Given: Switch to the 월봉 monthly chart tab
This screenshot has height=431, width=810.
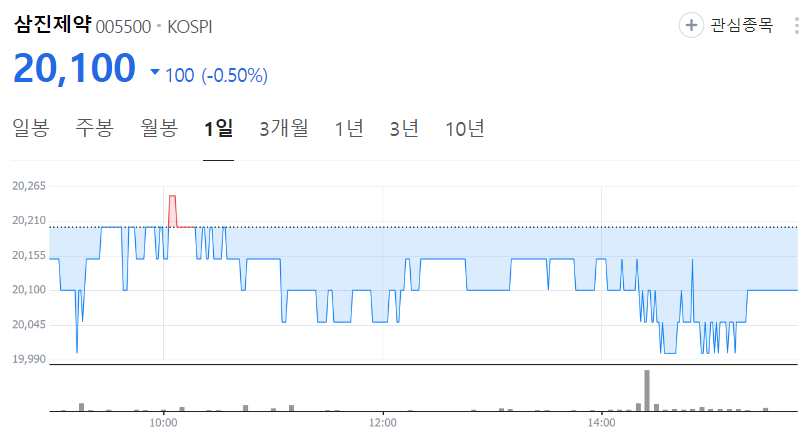Looking at the screenshot, I should pyautogui.click(x=159, y=128).
